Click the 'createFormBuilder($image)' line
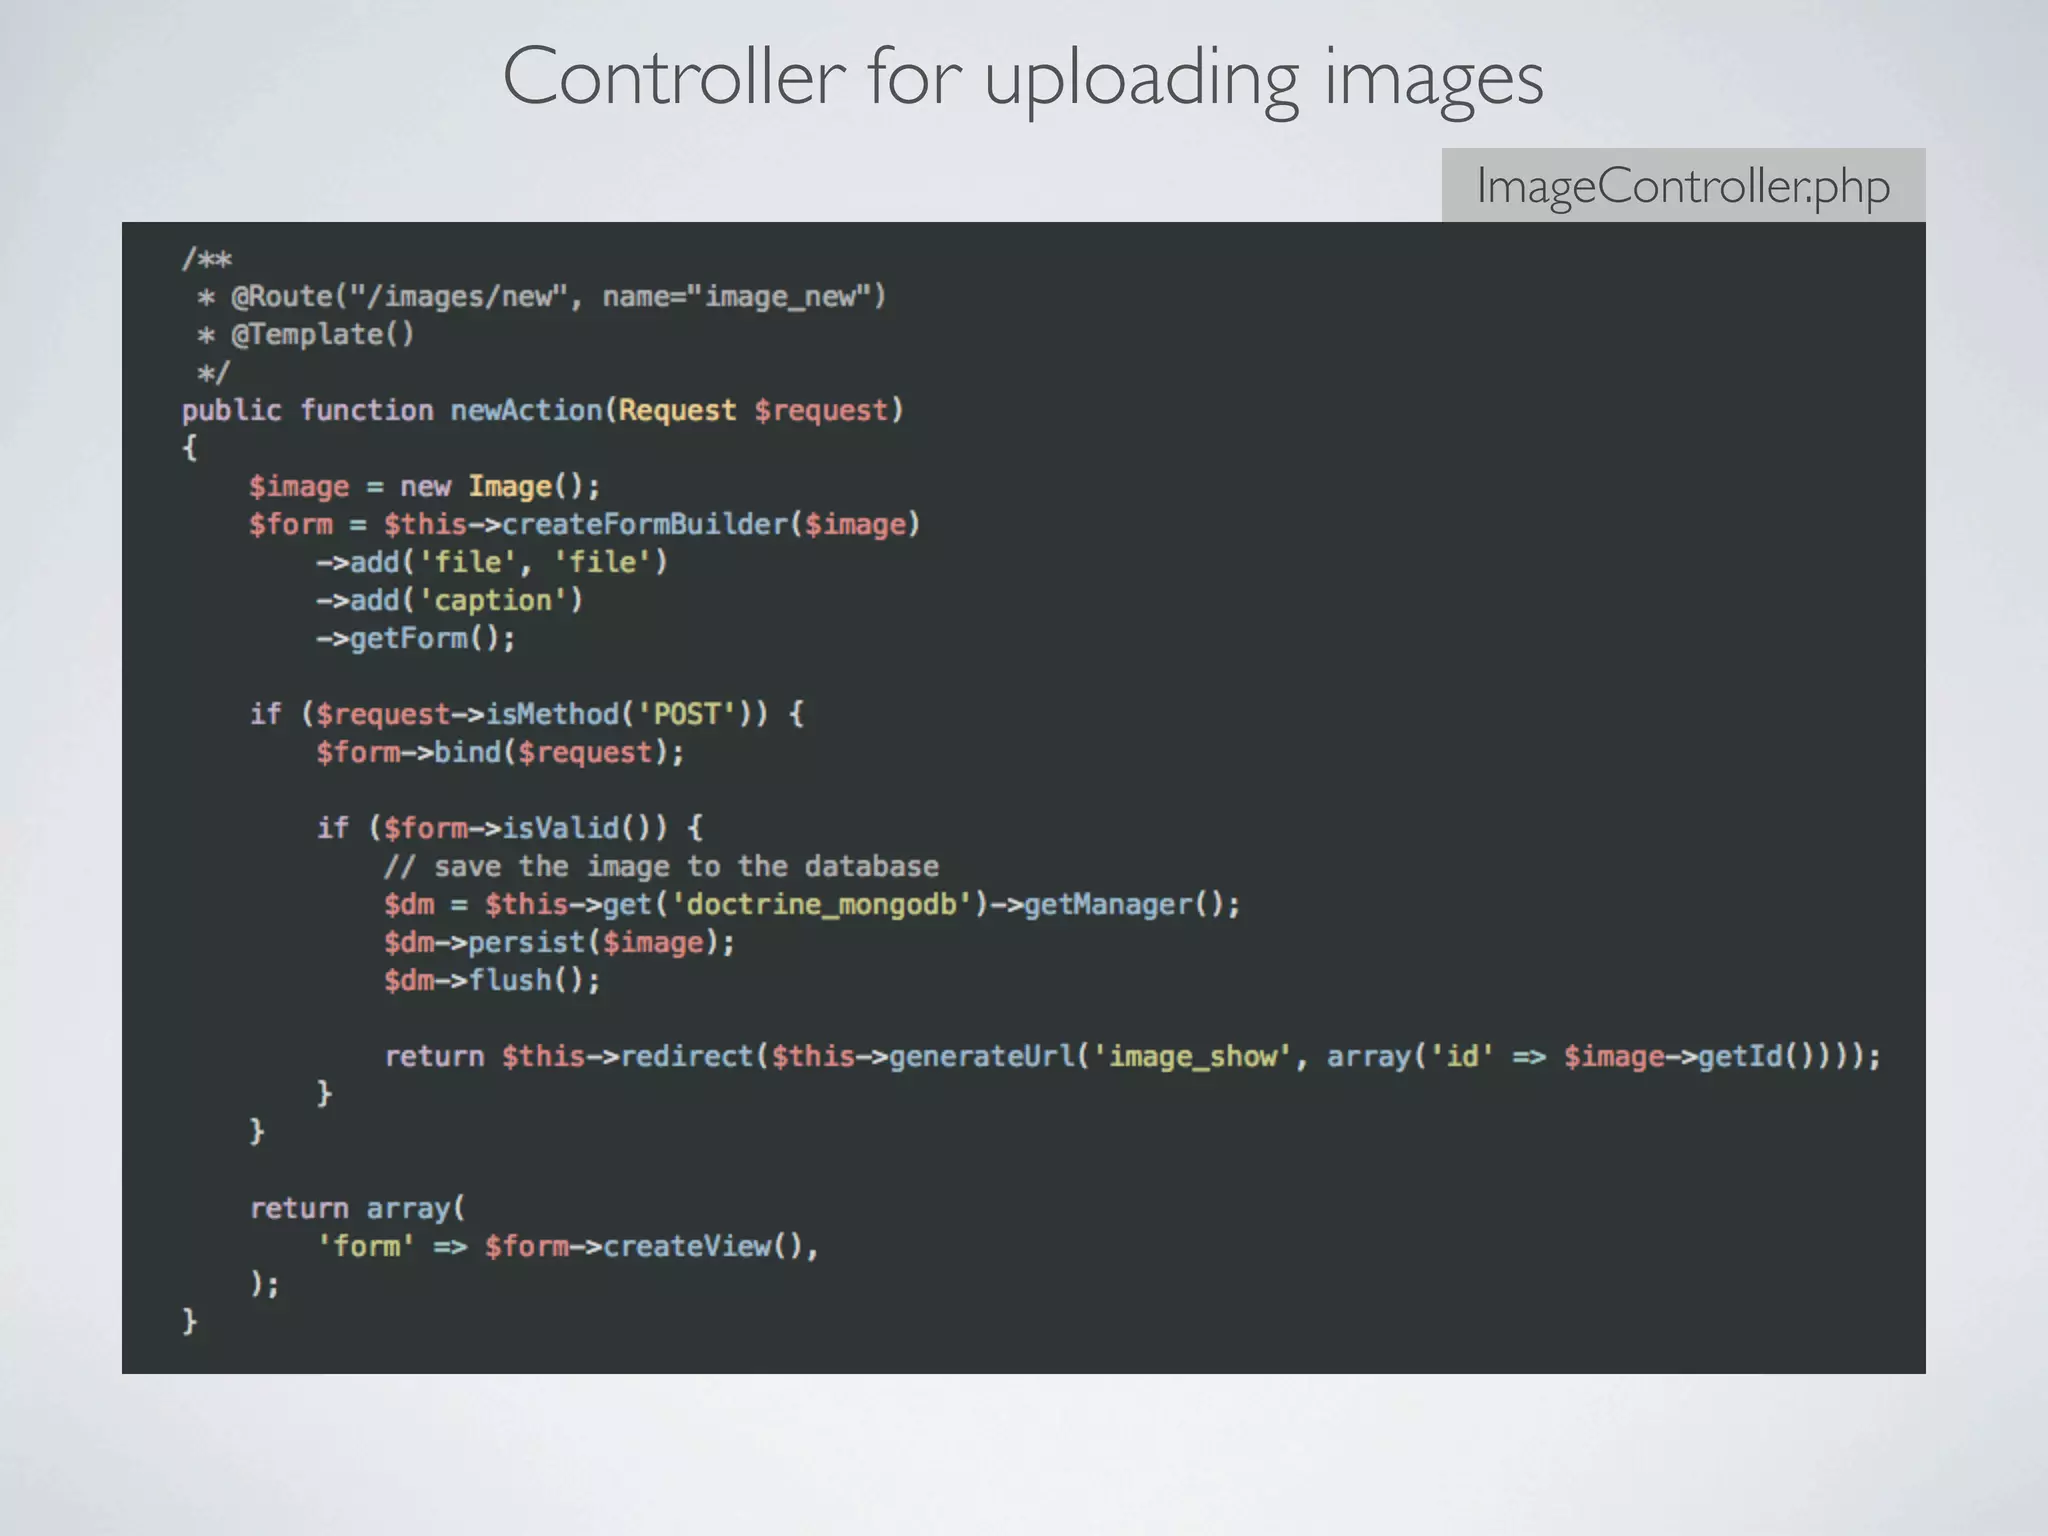Screen dimensions: 2048x1536 tap(584, 525)
